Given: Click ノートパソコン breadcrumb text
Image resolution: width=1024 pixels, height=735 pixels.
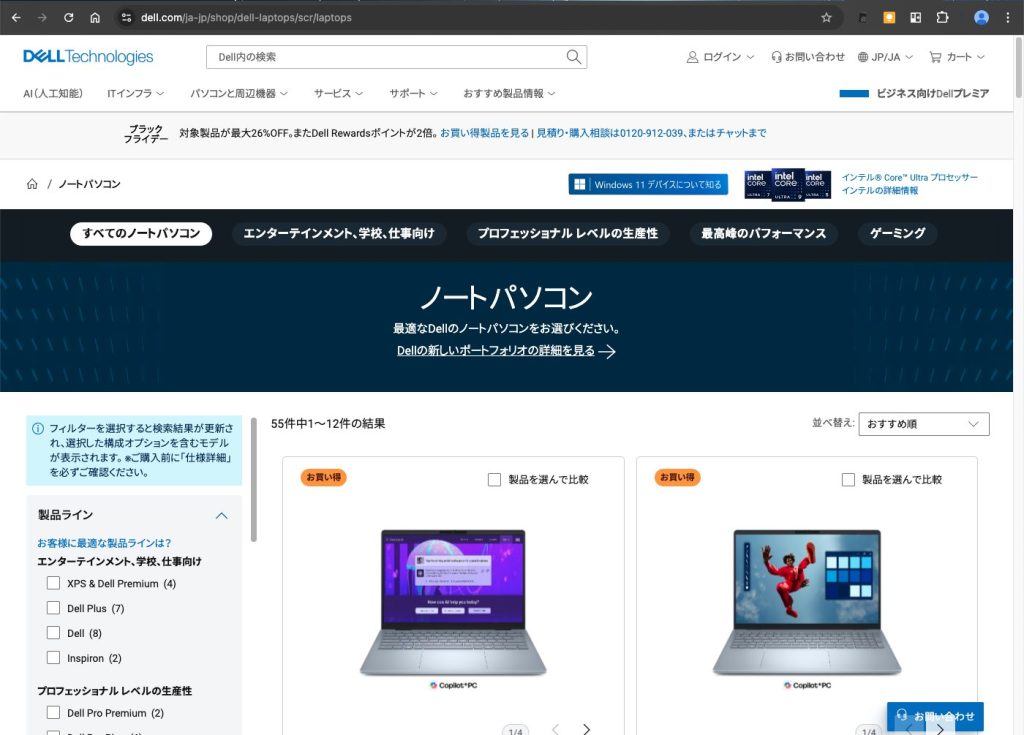Looking at the screenshot, I should click(x=89, y=184).
